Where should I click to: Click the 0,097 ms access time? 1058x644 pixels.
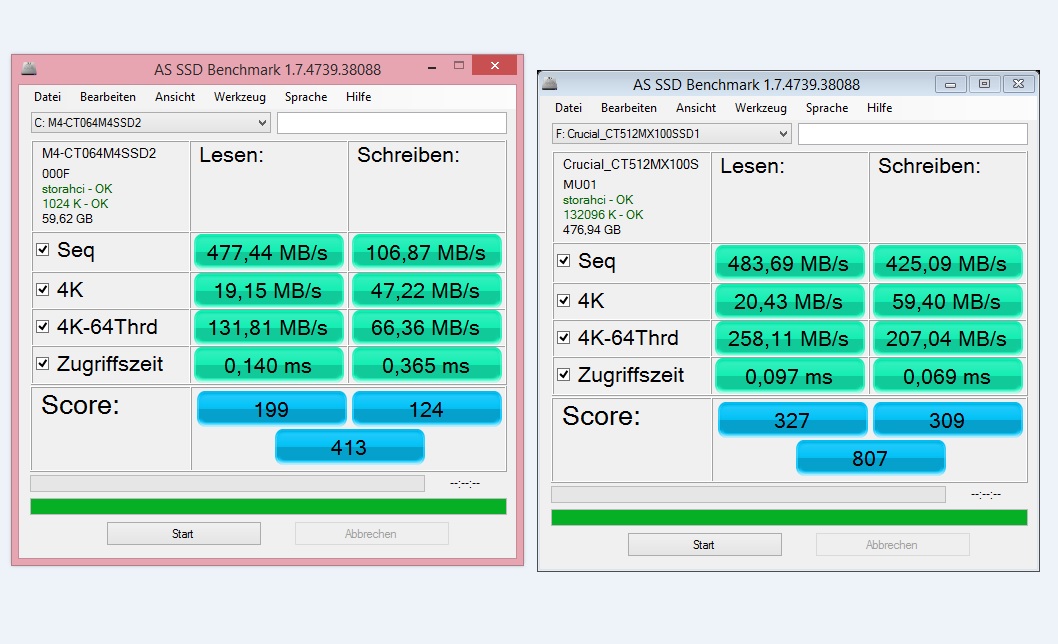coord(789,375)
